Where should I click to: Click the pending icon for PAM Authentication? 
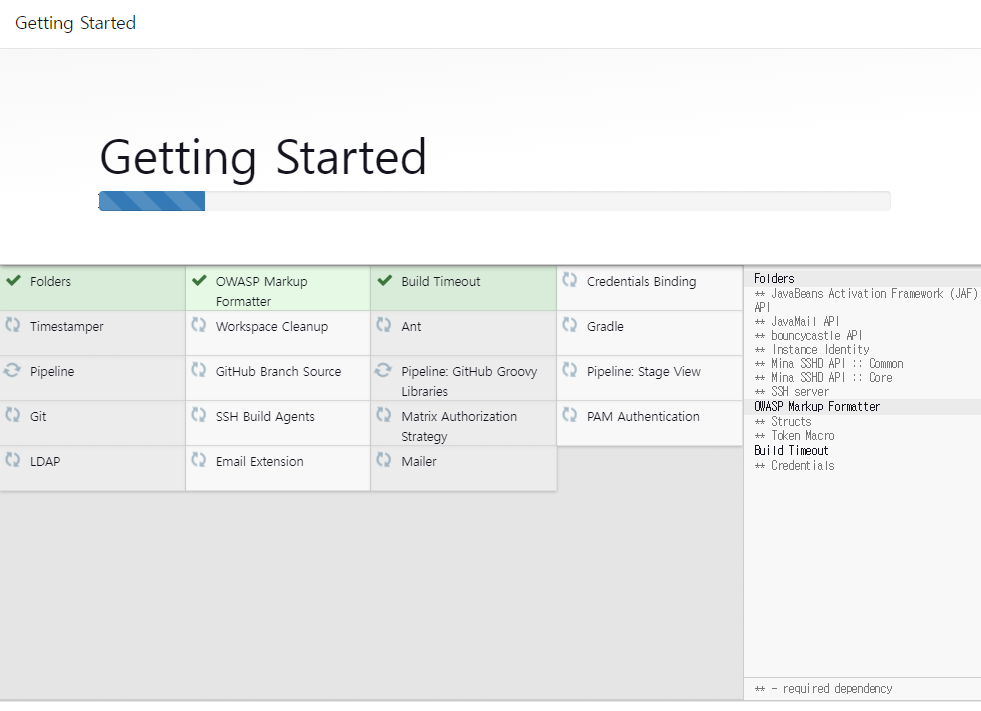(x=569, y=415)
